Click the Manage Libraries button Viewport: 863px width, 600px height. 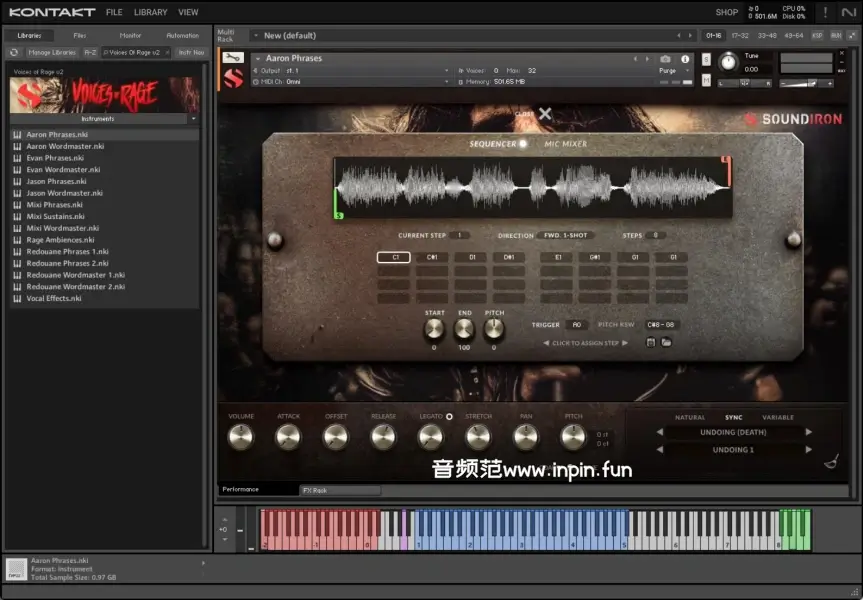click(x=52, y=52)
